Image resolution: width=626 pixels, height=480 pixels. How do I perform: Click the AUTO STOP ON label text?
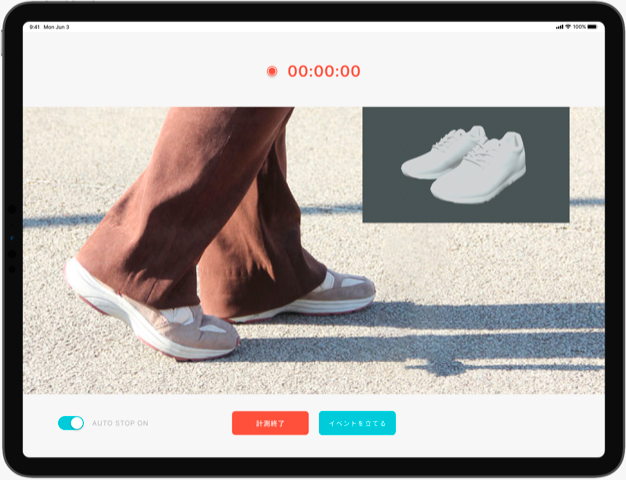(120, 423)
